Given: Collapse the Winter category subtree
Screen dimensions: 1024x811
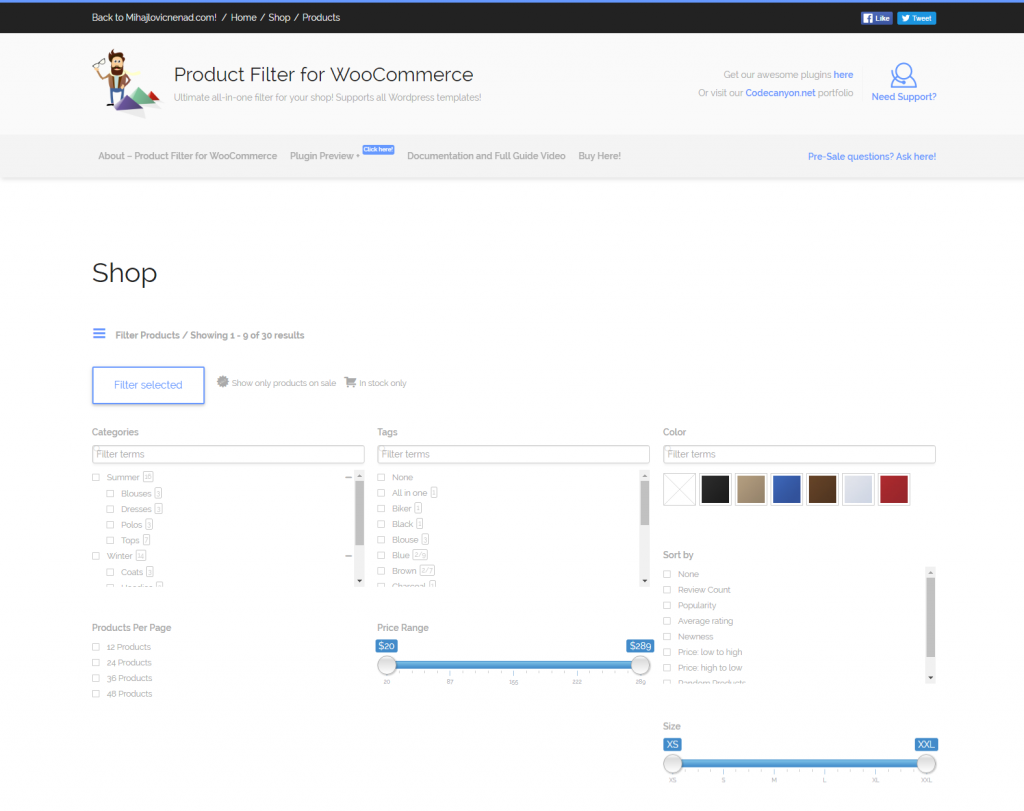Looking at the screenshot, I should click(x=349, y=556).
